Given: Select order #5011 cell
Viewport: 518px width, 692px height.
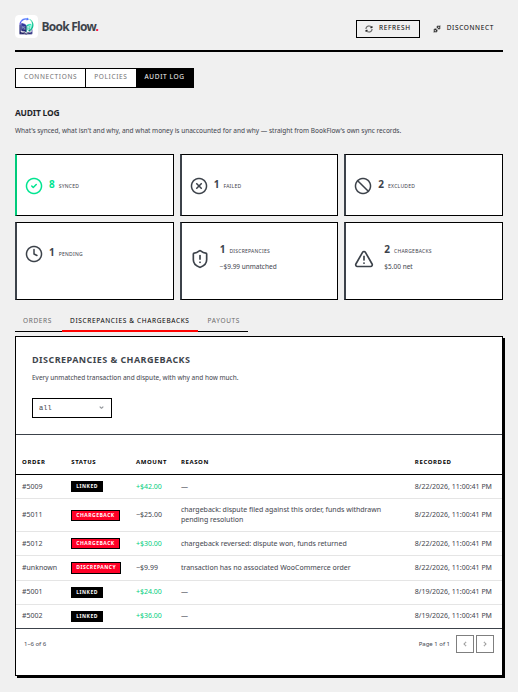Looking at the screenshot, I should 32,515.
